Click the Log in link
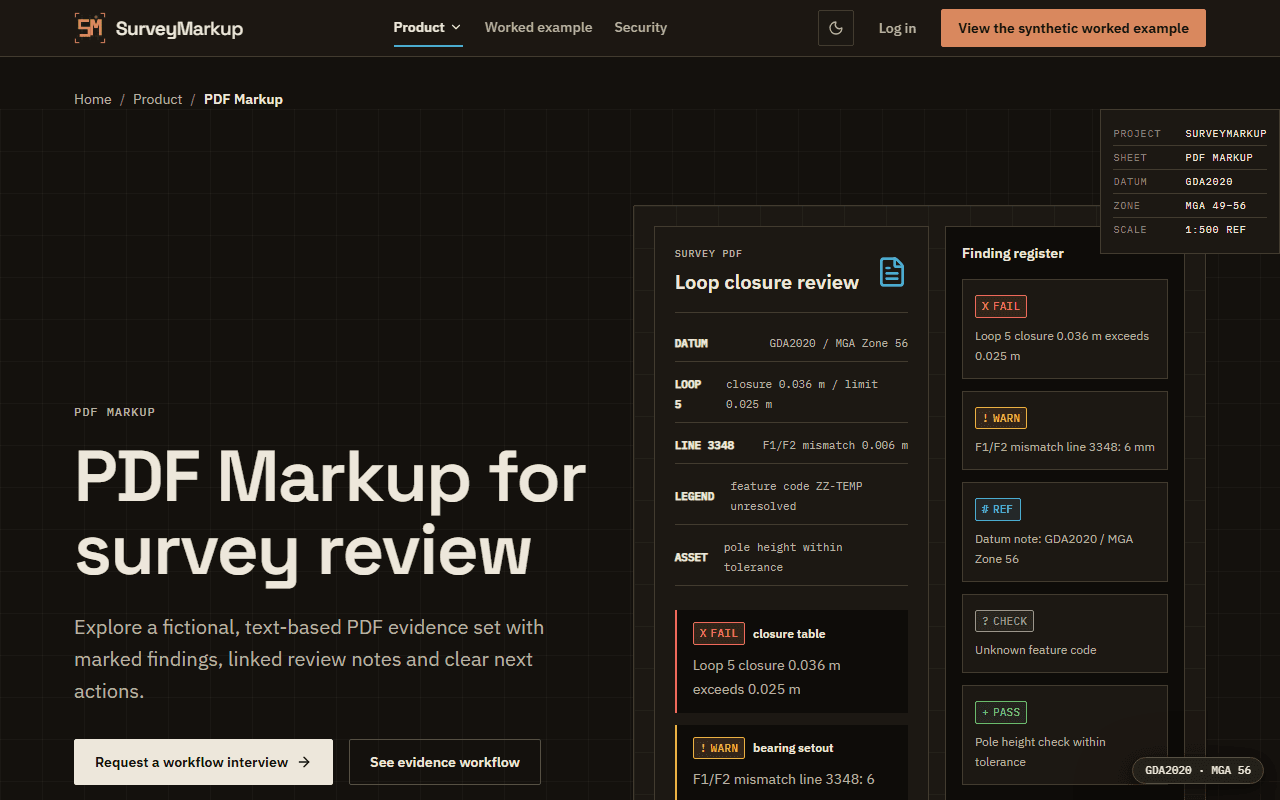1280x800 pixels. pos(897,28)
